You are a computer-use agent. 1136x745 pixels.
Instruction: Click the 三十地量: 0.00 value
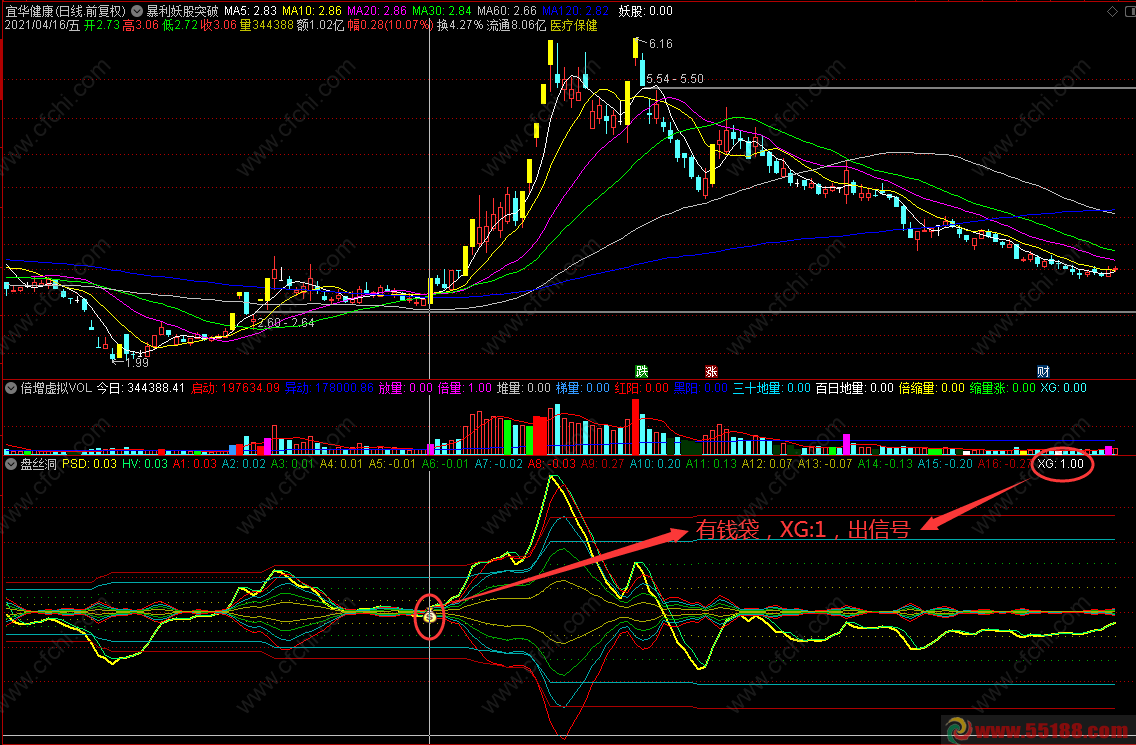point(772,388)
